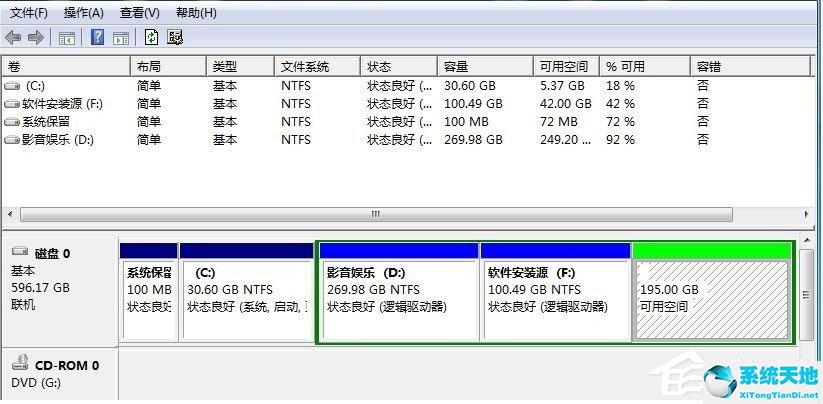Select the 影音娱乐 (D:) volume name in list
The image size is (823, 404).
click(58, 140)
